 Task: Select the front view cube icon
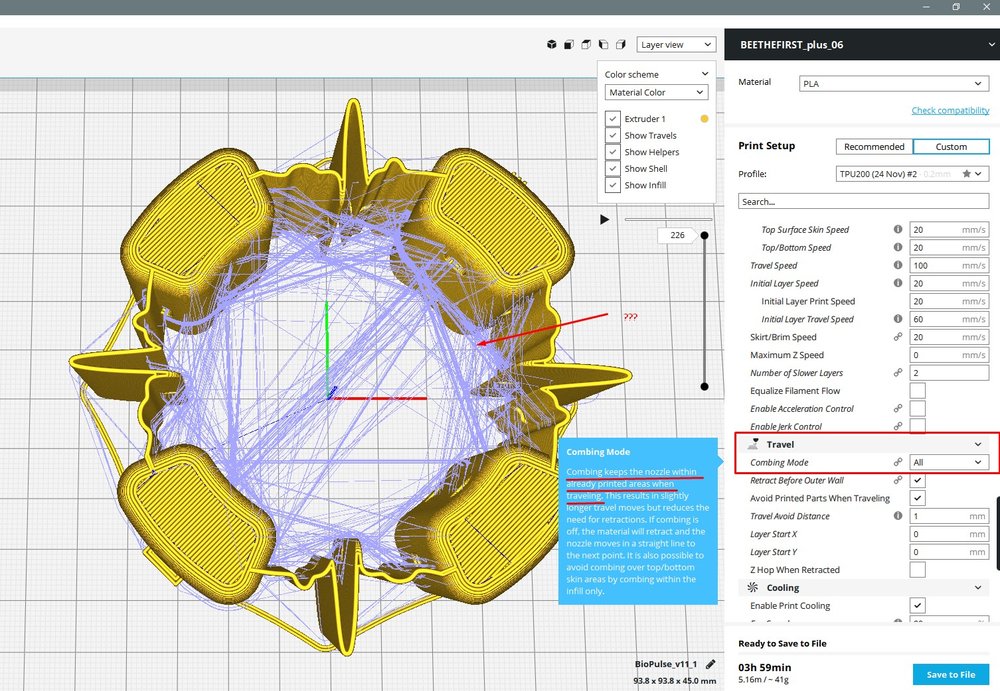click(x=569, y=45)
